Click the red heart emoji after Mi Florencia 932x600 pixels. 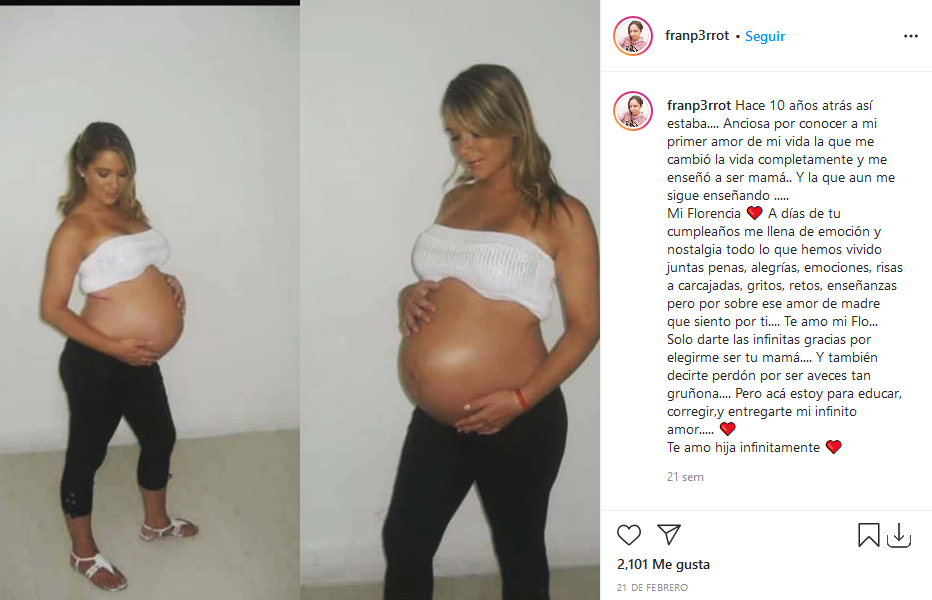pos(754,213)
